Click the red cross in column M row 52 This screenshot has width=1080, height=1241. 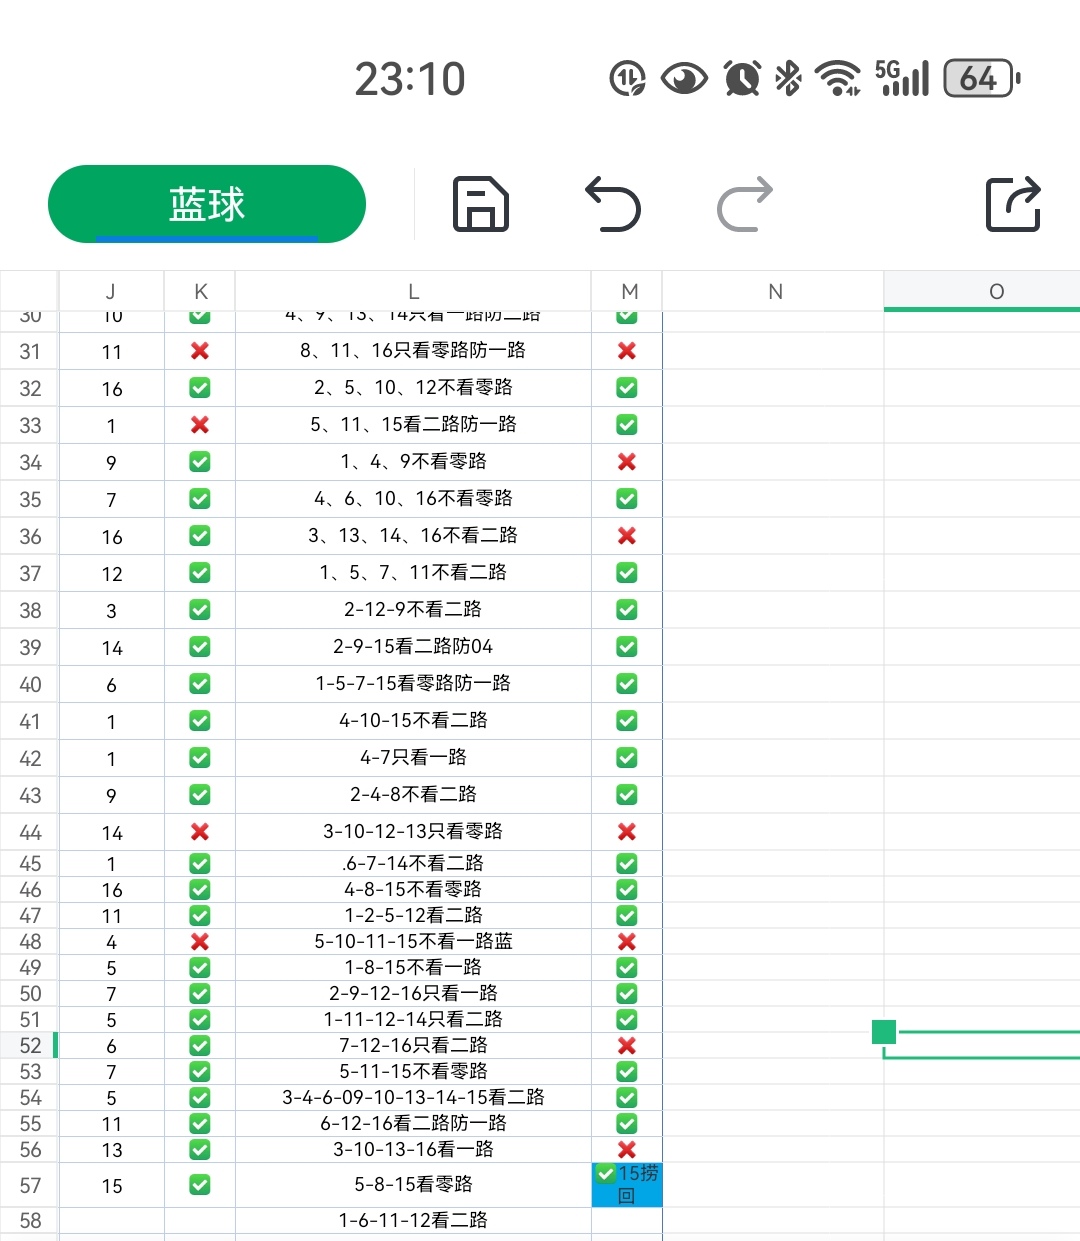(626, 1045)
